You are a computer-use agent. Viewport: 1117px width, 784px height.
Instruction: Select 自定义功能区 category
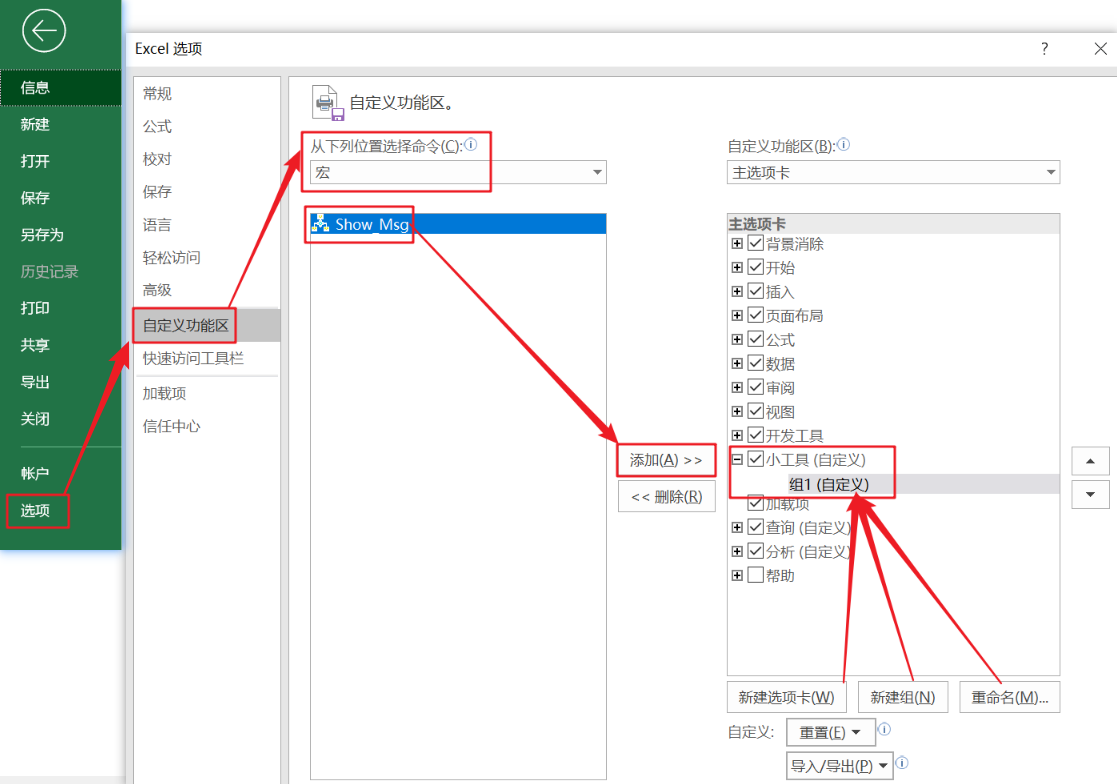pos(207,325)
